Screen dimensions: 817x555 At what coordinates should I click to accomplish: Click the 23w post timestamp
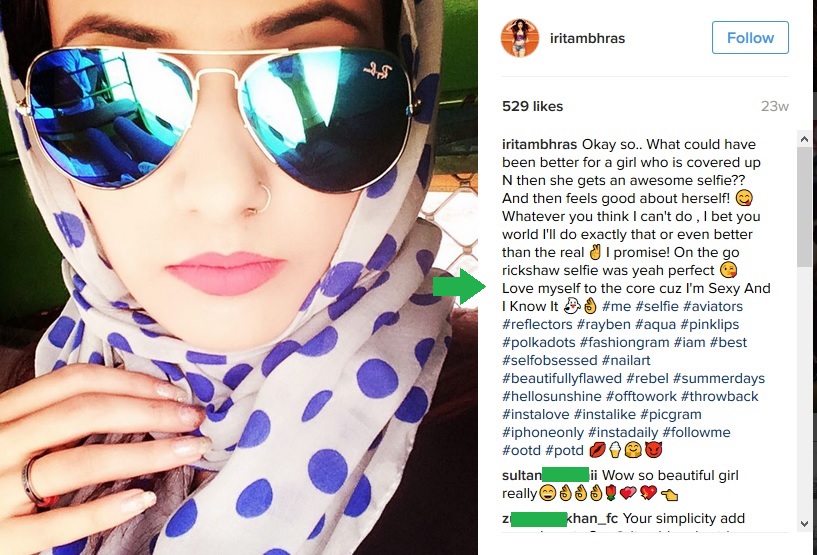tap(774, 106)
